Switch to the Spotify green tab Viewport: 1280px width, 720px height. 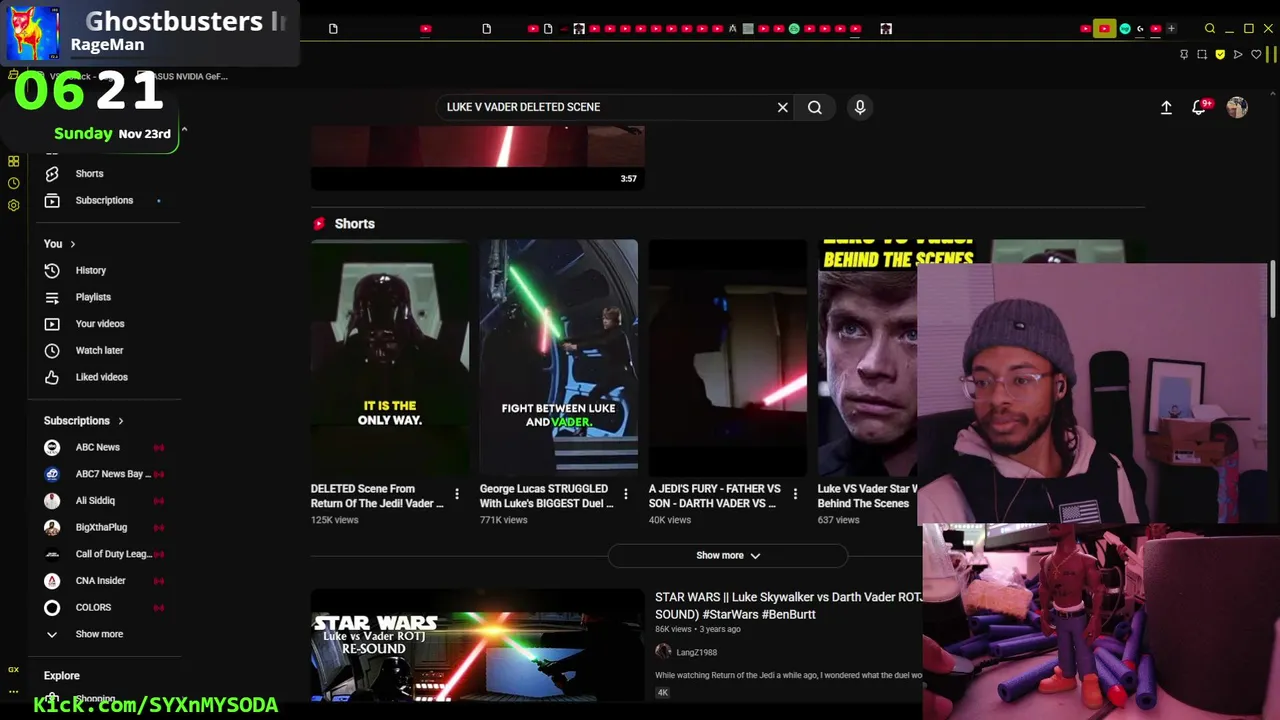[794, 28]
